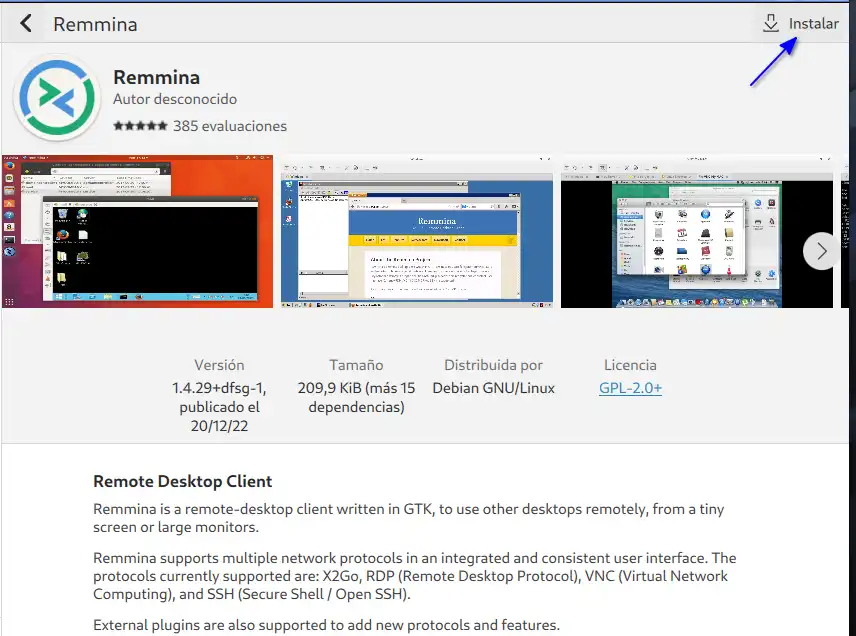
Task: Click the 'Versión' label
Action: coord(219,365)
